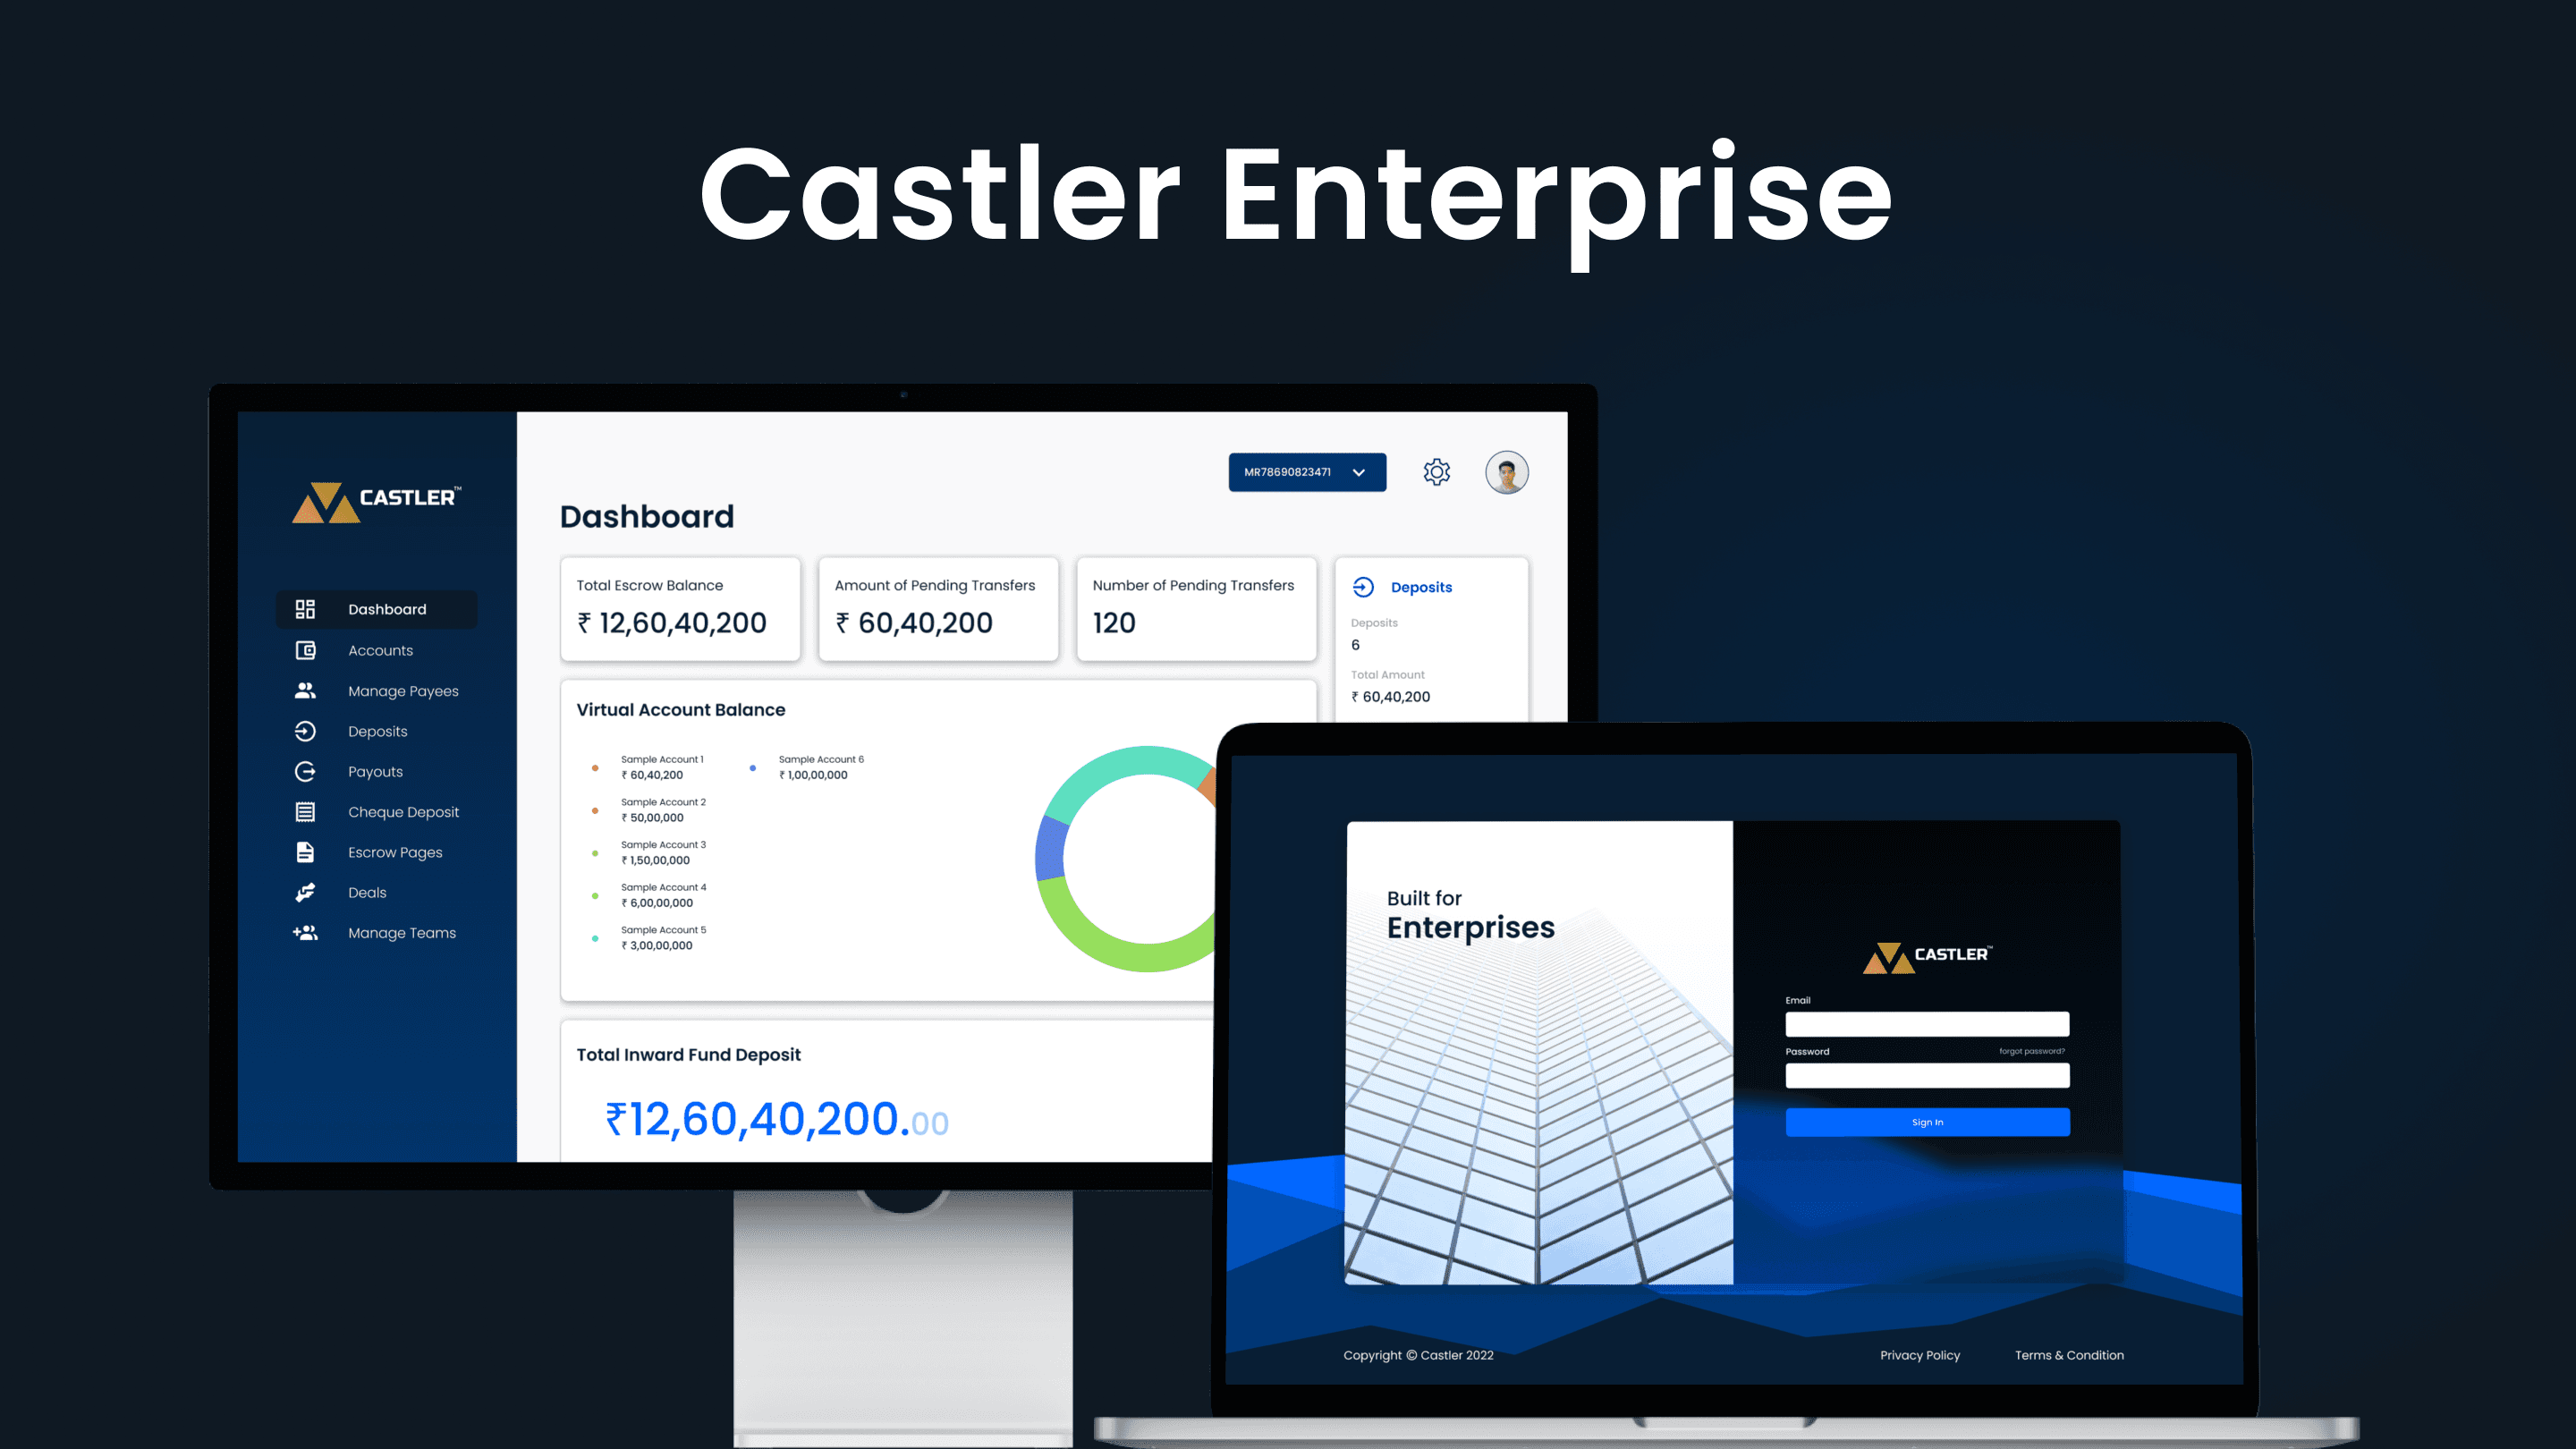The height and width of the screenshot is (1449, 2576).
Task: Select the Manage Teams icon
Action: point(304,932)
